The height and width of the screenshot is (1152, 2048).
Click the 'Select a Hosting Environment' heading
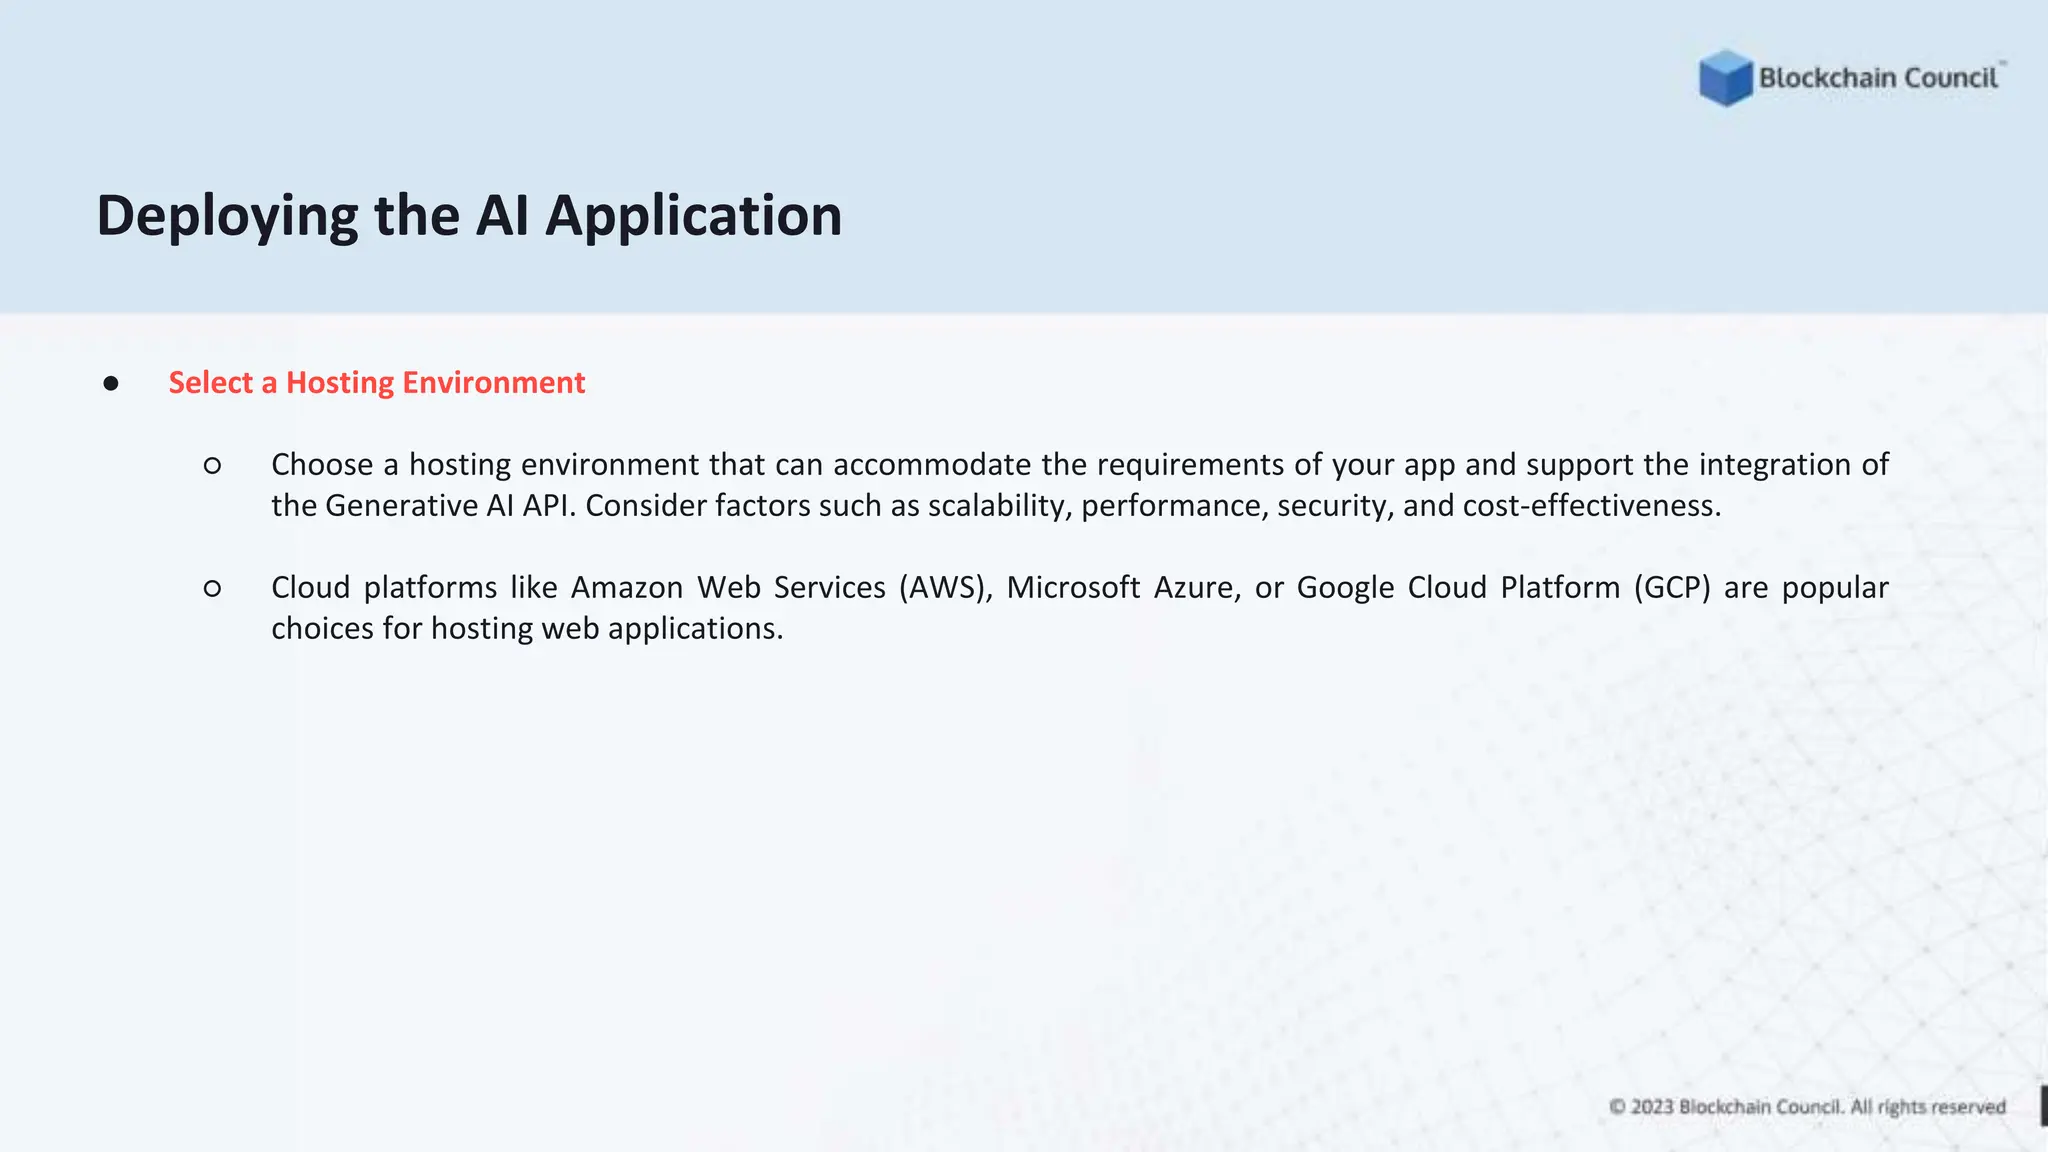point(377,382)
